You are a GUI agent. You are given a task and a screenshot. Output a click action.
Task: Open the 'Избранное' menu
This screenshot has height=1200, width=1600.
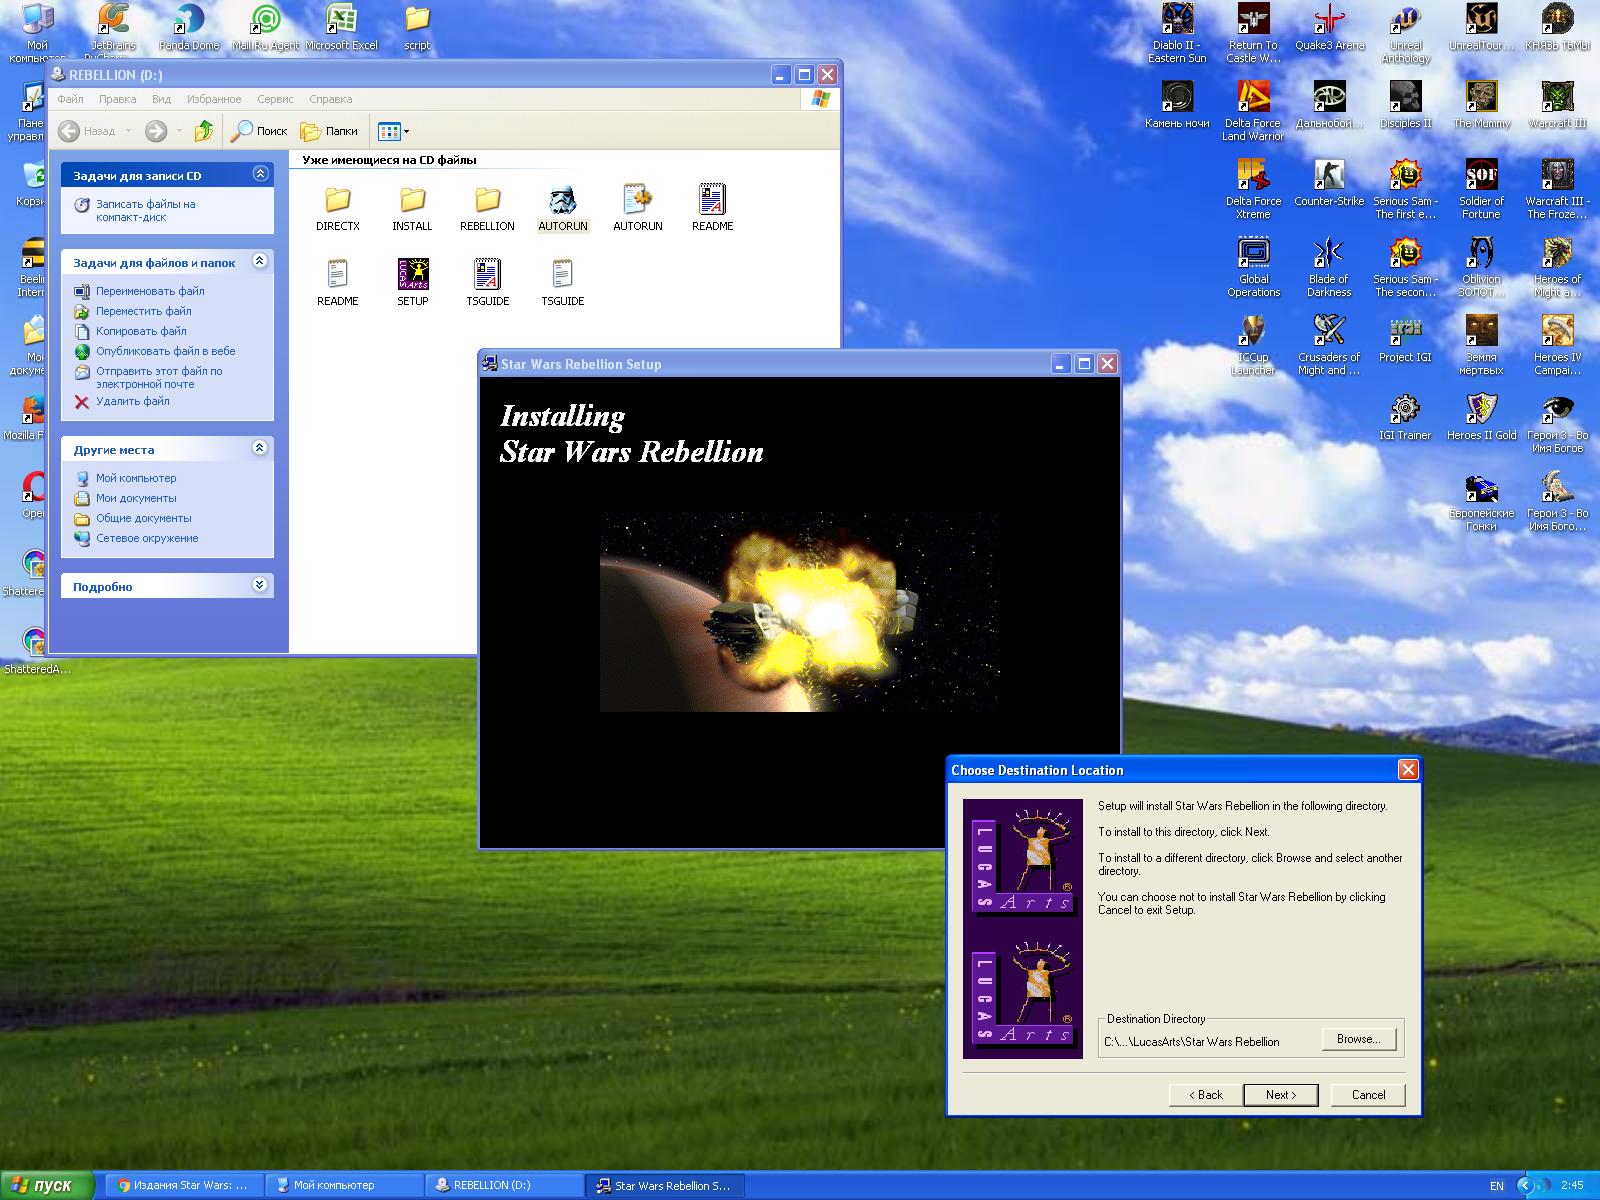214,99
